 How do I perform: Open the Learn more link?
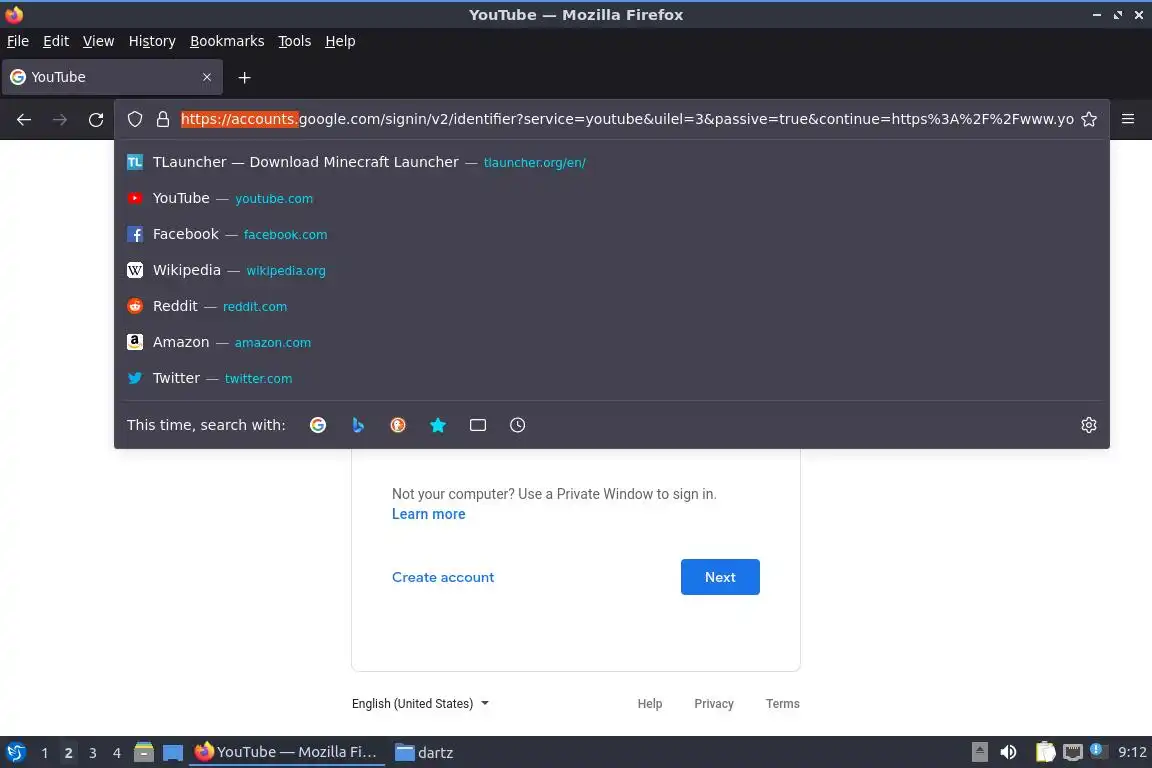click(428, 514)
